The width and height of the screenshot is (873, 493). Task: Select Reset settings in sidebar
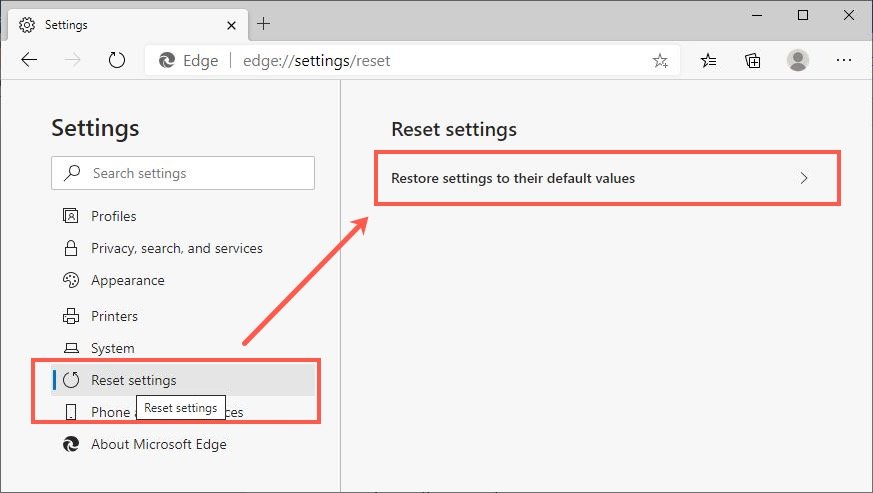[133, 380]
